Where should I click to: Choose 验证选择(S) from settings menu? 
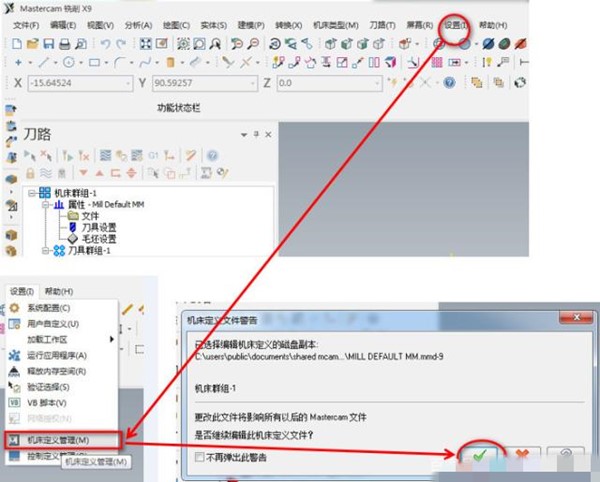(48, 387)
